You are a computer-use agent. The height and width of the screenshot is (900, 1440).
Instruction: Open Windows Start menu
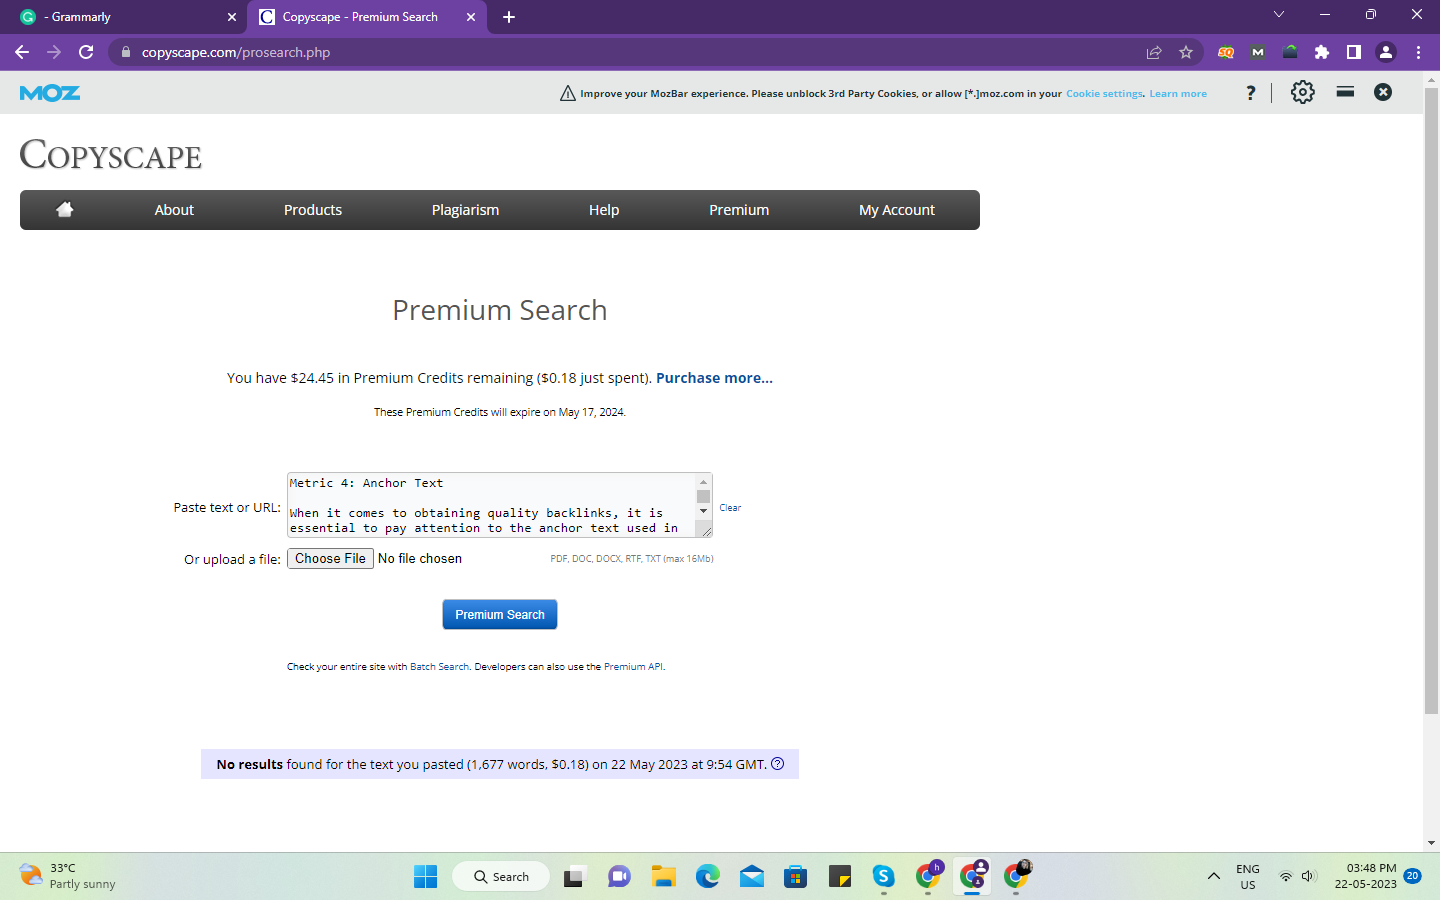pyautogui.click(x=425, y=877)
